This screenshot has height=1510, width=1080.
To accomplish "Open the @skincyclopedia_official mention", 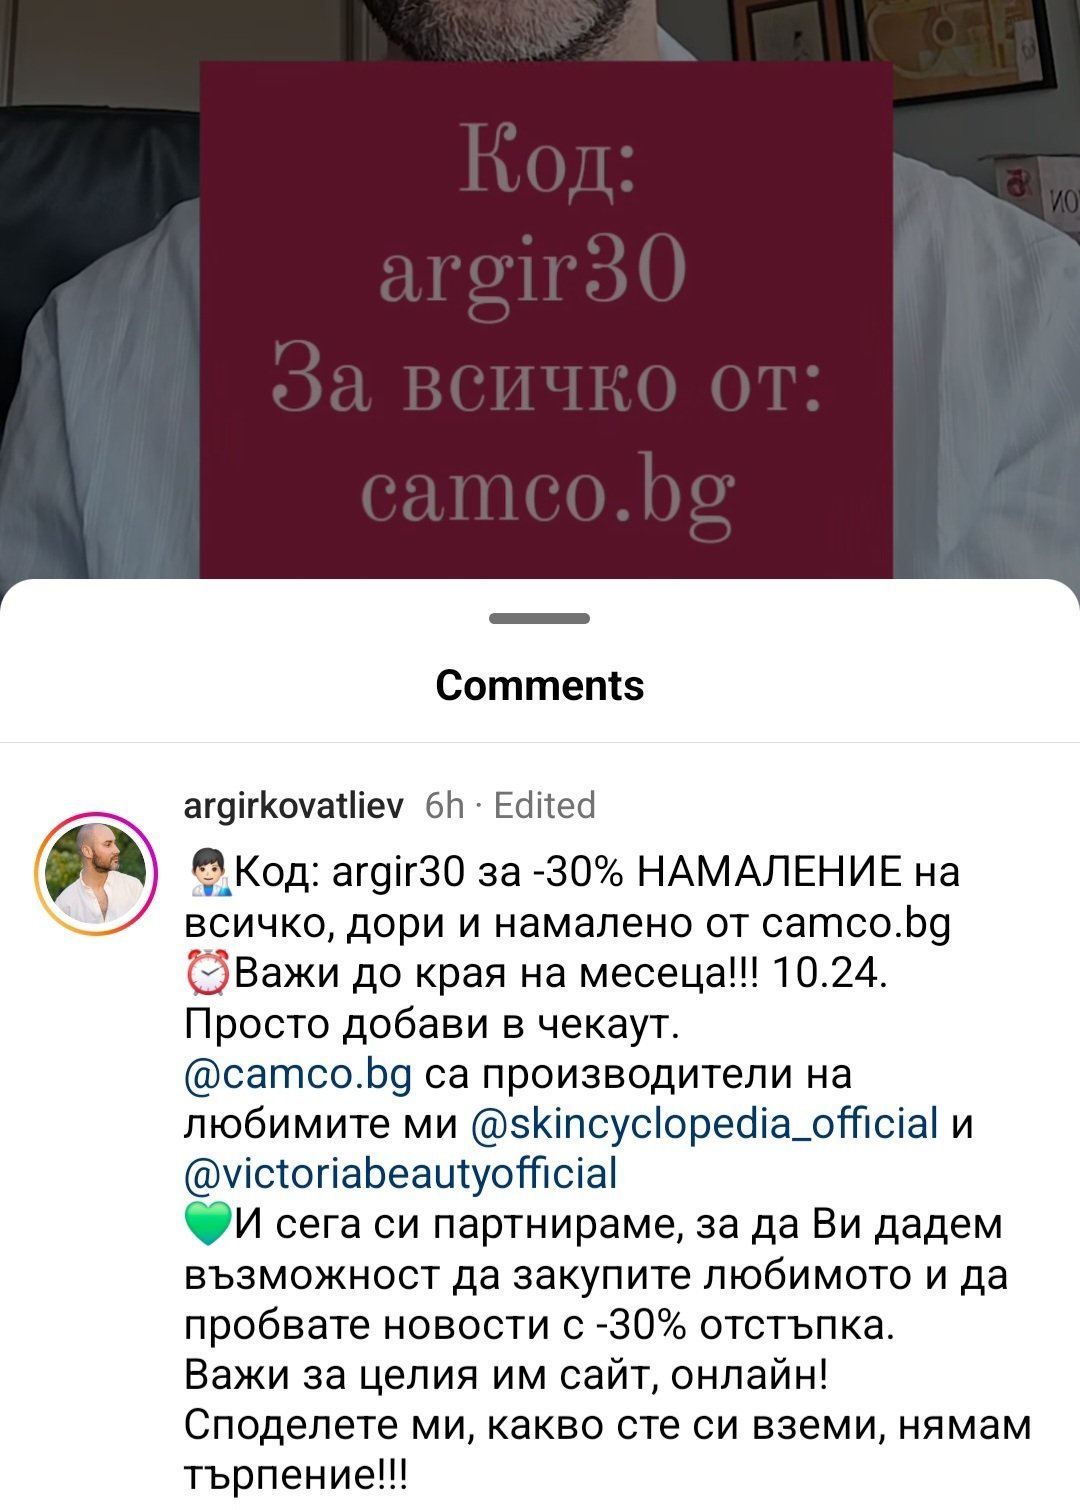I will (x=704, y=1125).
